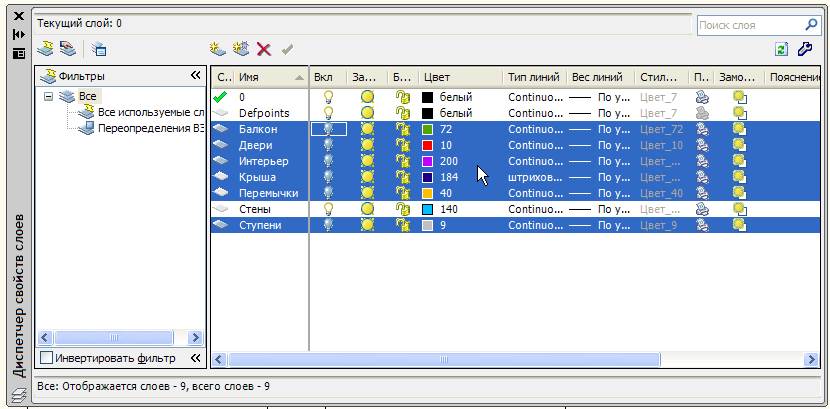Image resolution: width=830 pixels, height=409 pixels.
Task: Open linetype Continuous for layer 0
Action: (535, 97)
